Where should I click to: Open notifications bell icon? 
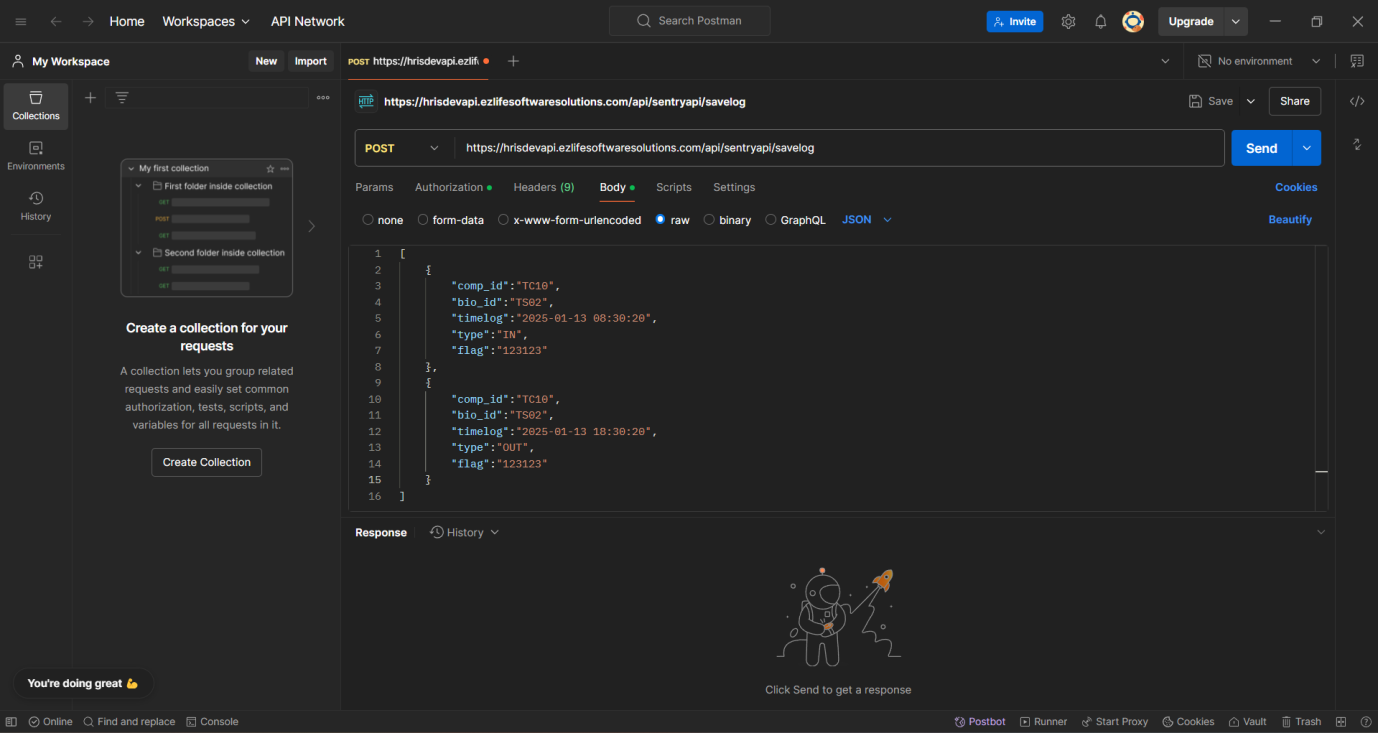click(x=1100, y=21)
